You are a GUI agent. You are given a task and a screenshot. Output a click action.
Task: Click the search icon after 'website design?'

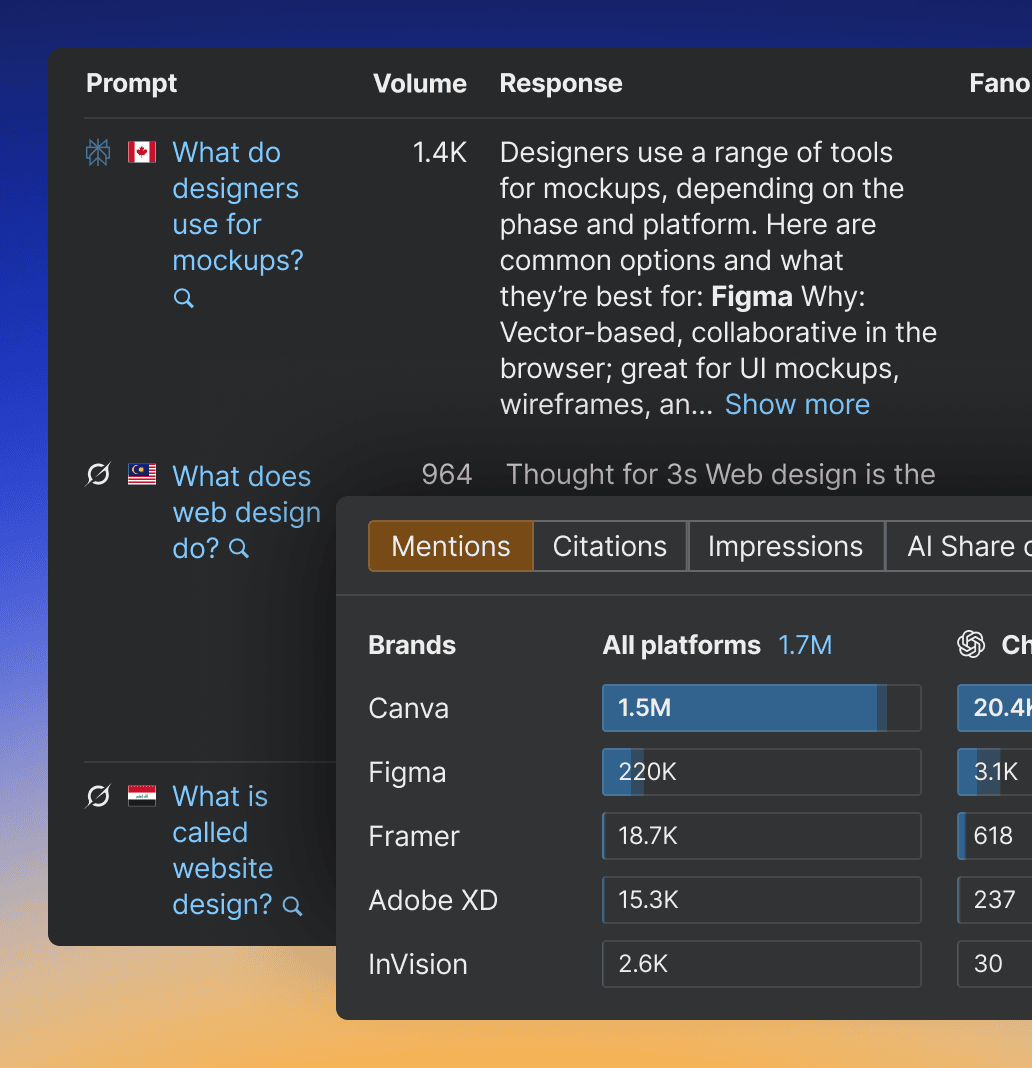pos(292,906)
